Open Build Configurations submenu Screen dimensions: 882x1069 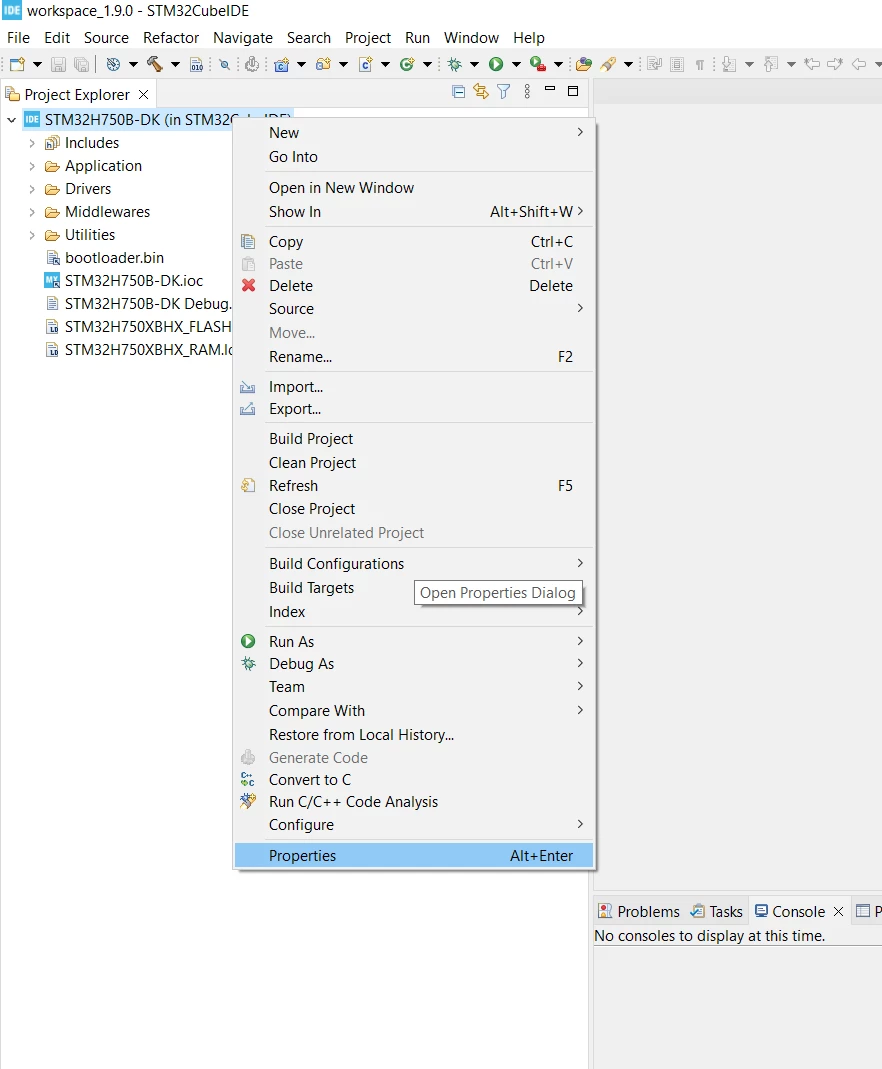414,564
